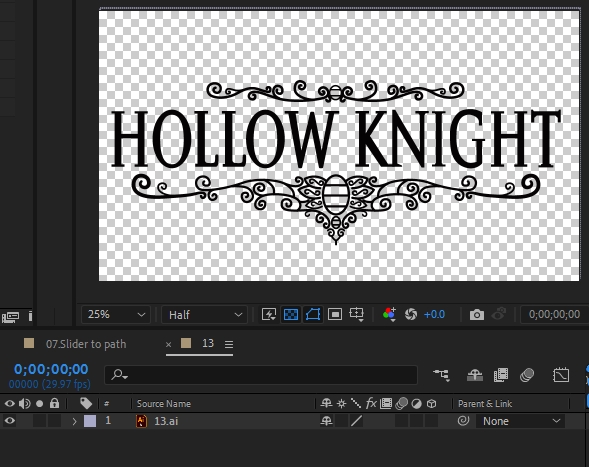
Task: Toggle solo box for 13.ai layer
Action: (x=39, y=421)
